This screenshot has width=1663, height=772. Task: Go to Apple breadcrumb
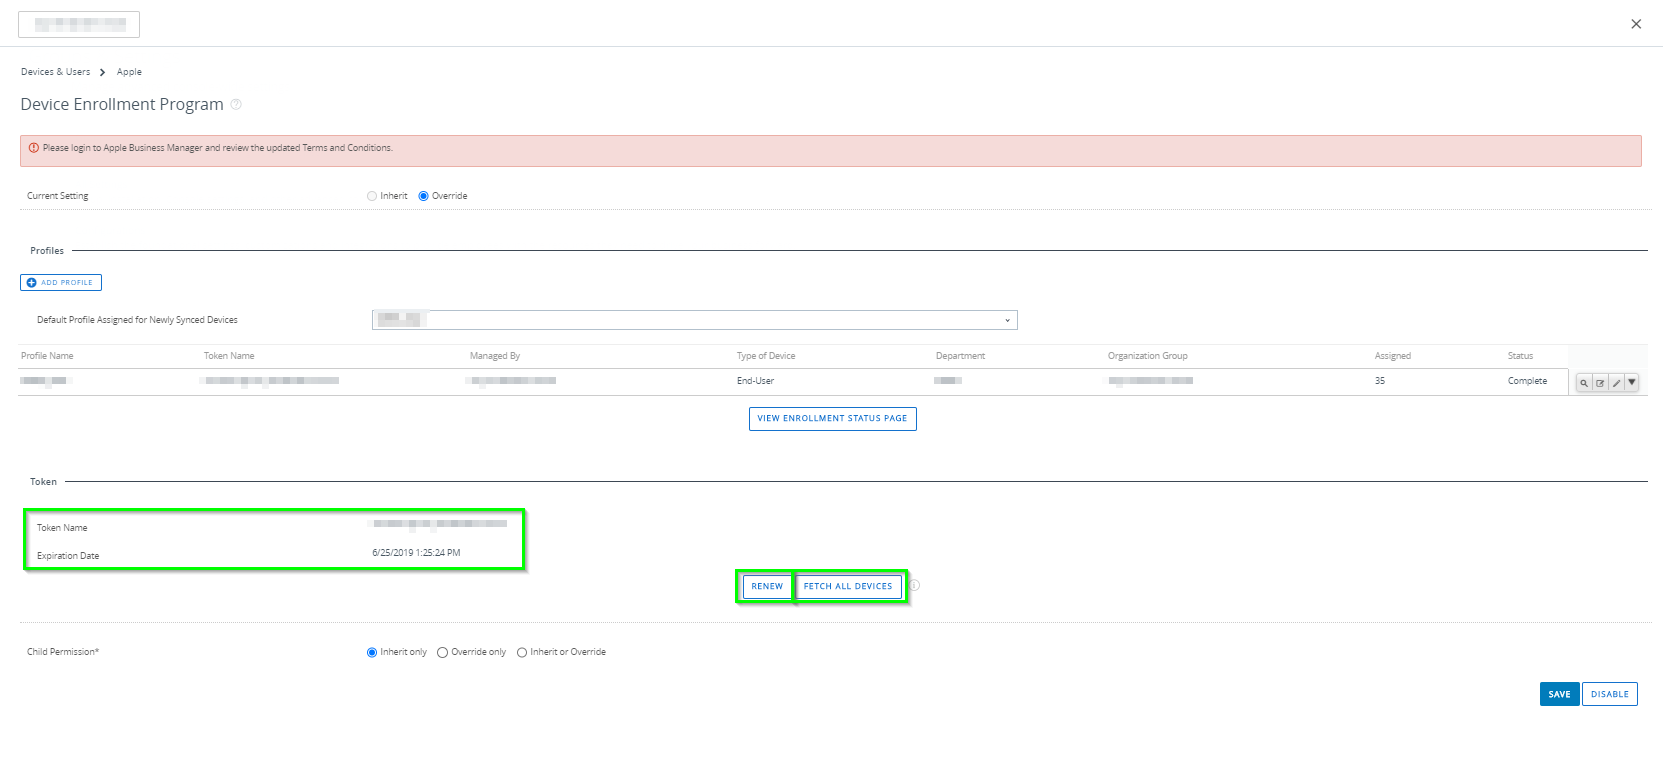click(x=129, y=72)
